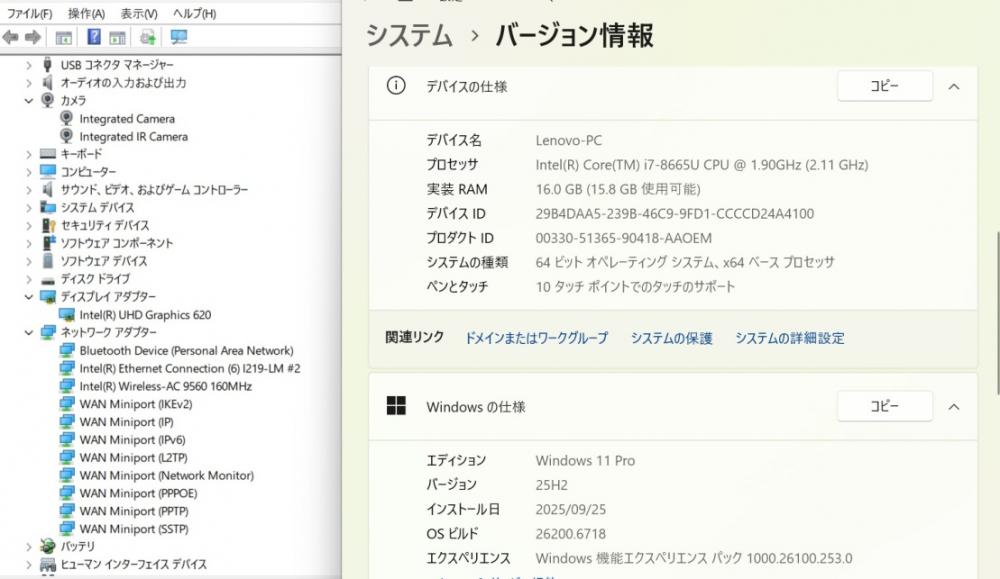Image resolution: width=1000 pixels, height=579 pixels.
Task: Expand USB コネクタ マネージャー node
Action: click(x=29, y=65)
